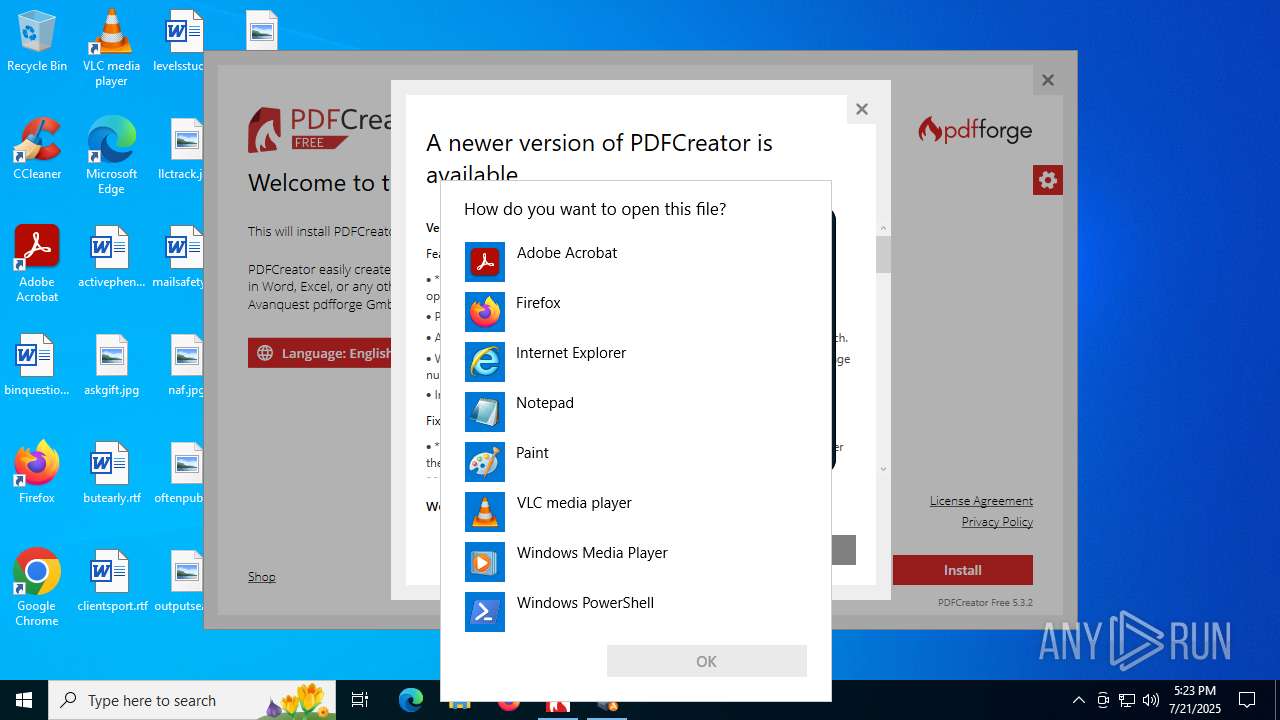Close the PDFCreator installer window
Image resolution: width=1280 pixels, height=720 pixels.
[1048, 80]
